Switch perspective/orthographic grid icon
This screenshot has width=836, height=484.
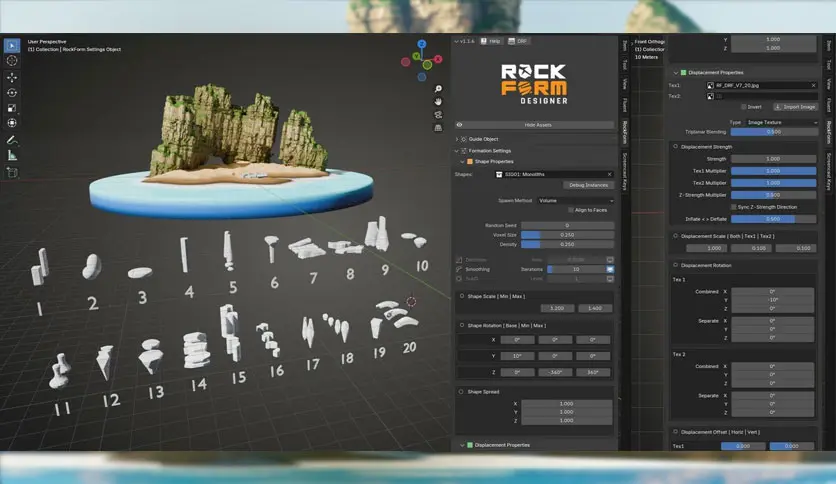pyautogui.click(x=438, y=128)
